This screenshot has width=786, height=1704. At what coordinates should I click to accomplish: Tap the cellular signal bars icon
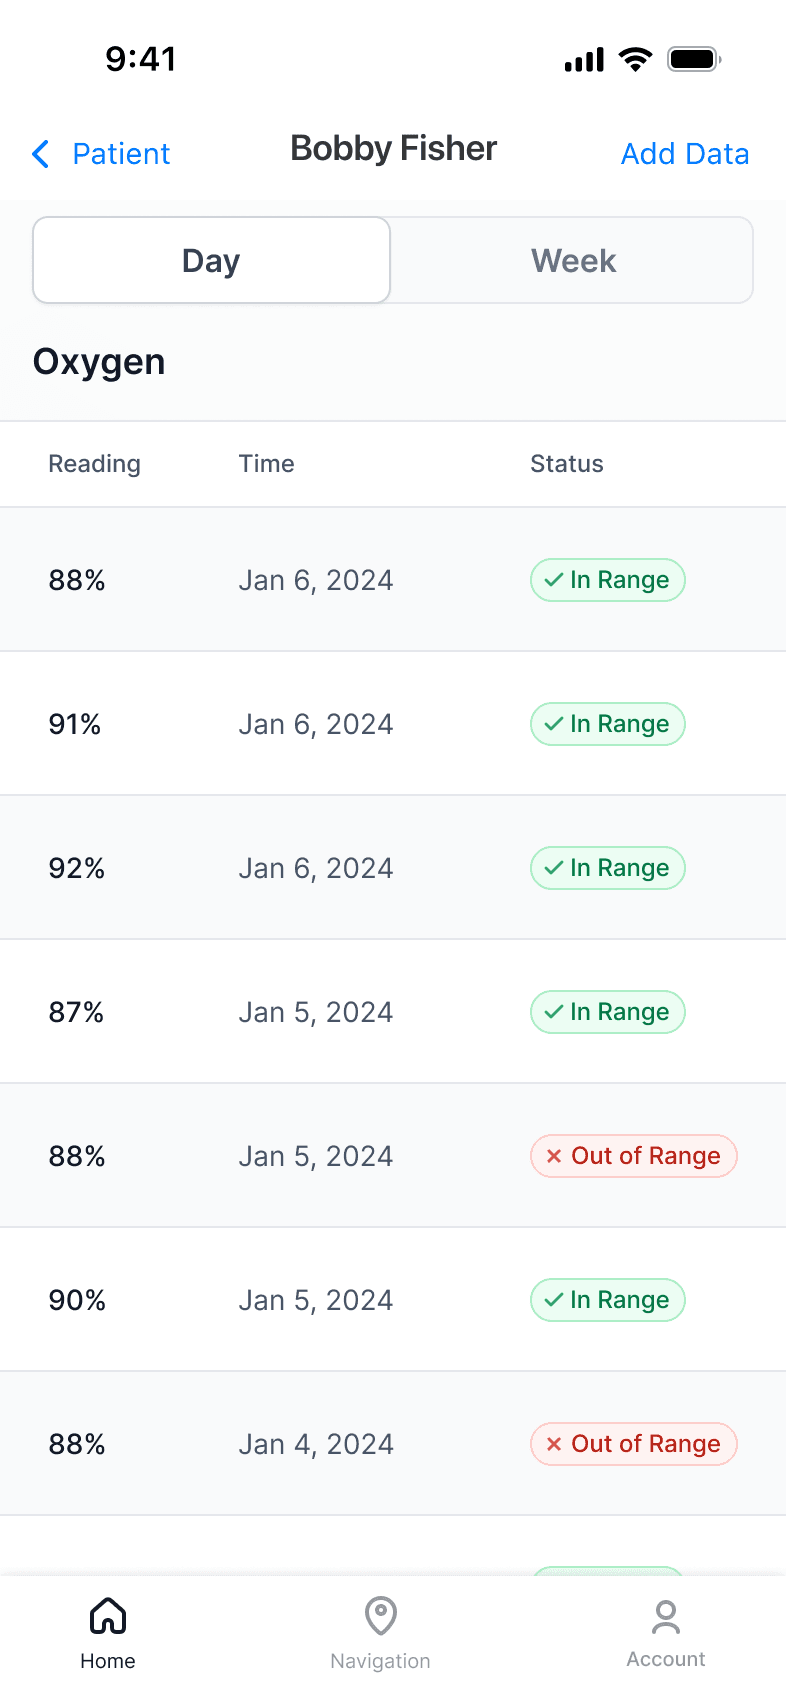click(x=584, y=60)
